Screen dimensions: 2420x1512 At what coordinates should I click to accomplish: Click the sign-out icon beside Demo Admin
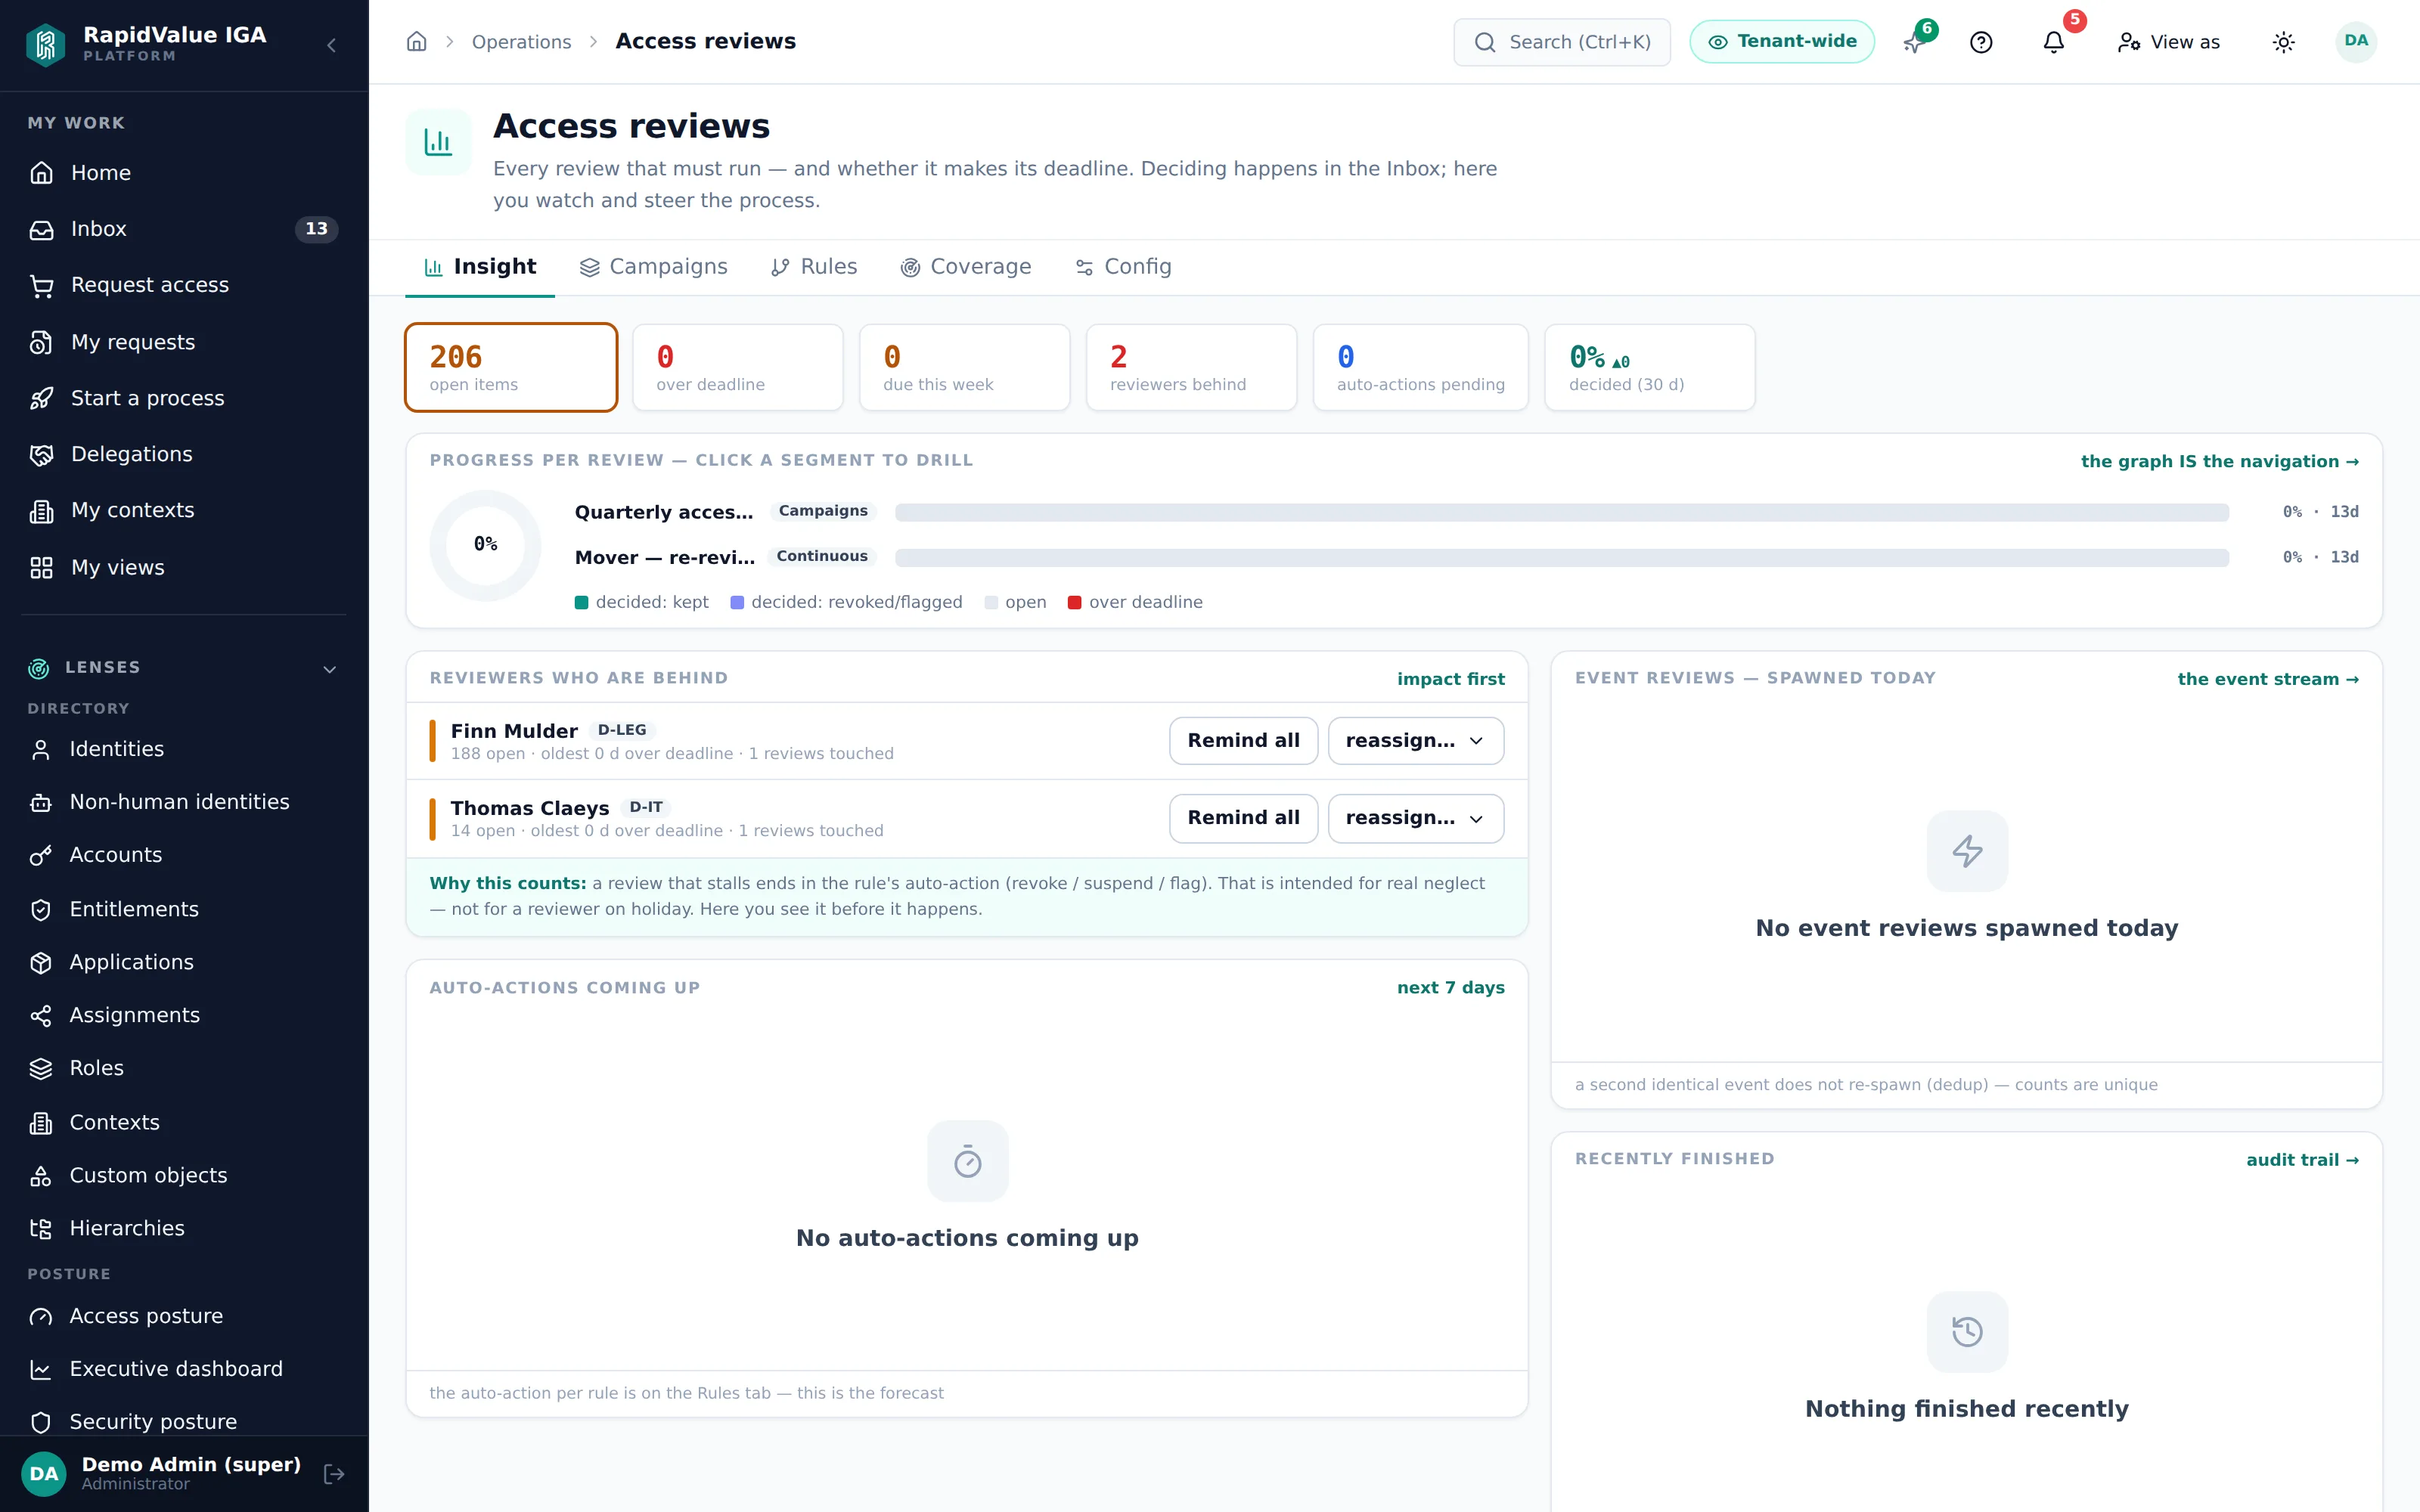coord(334,1474)
